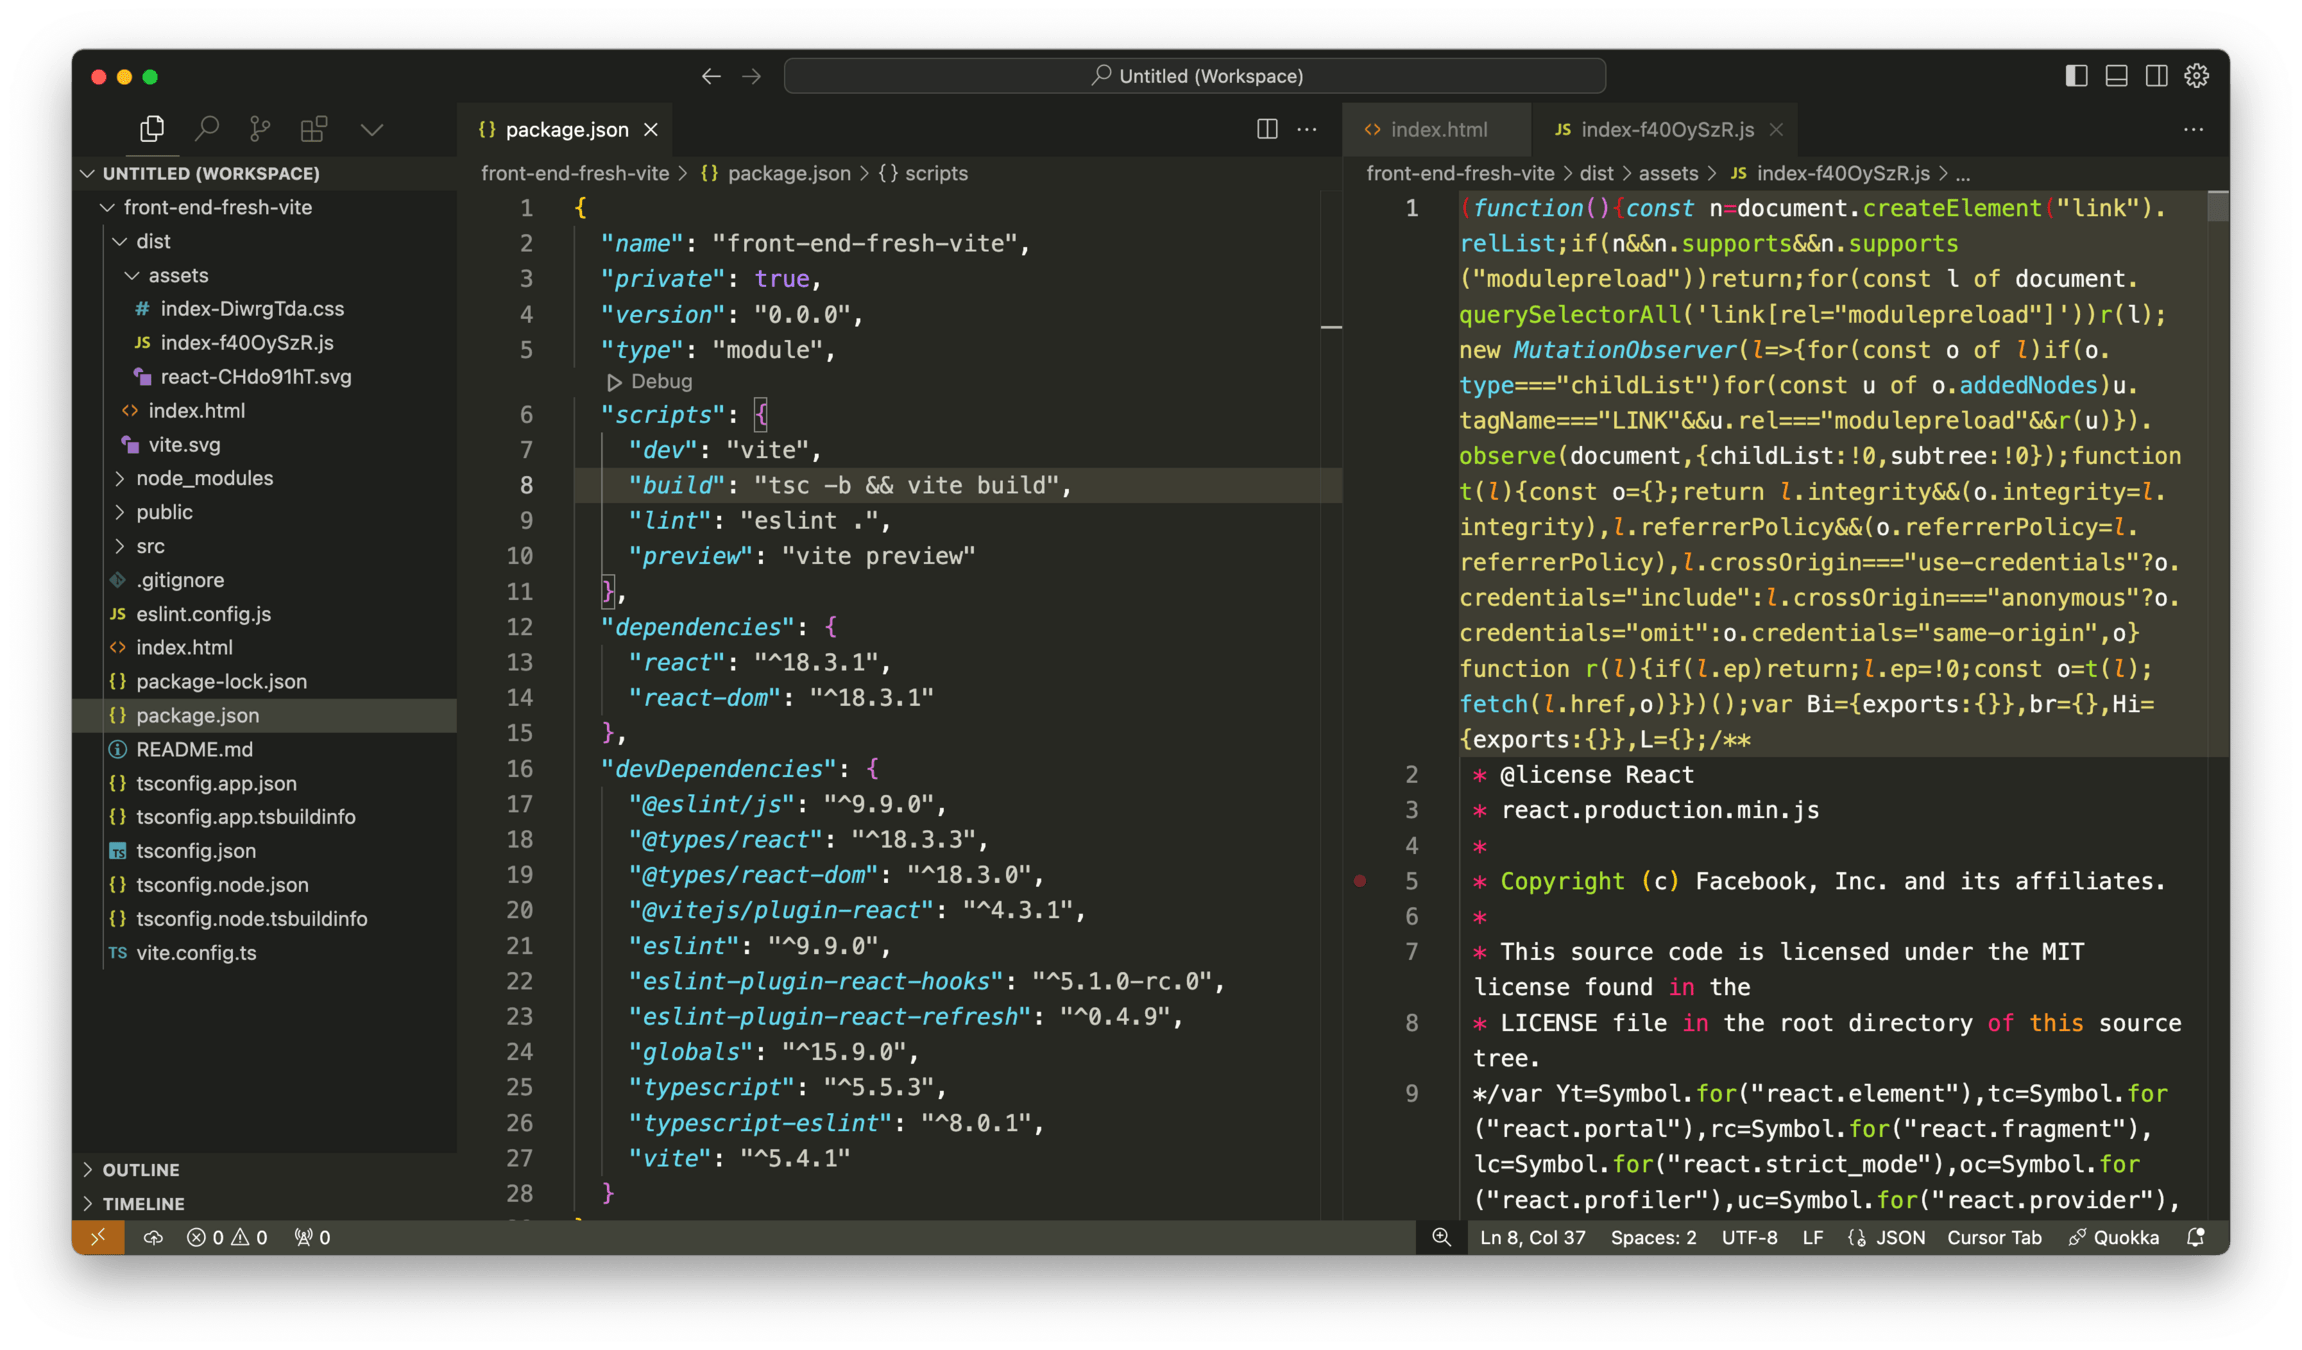Viewport: 2302px width, 1350px height.
Task: Click the Debug code lens above scripts
Action: tap(660, 381)
